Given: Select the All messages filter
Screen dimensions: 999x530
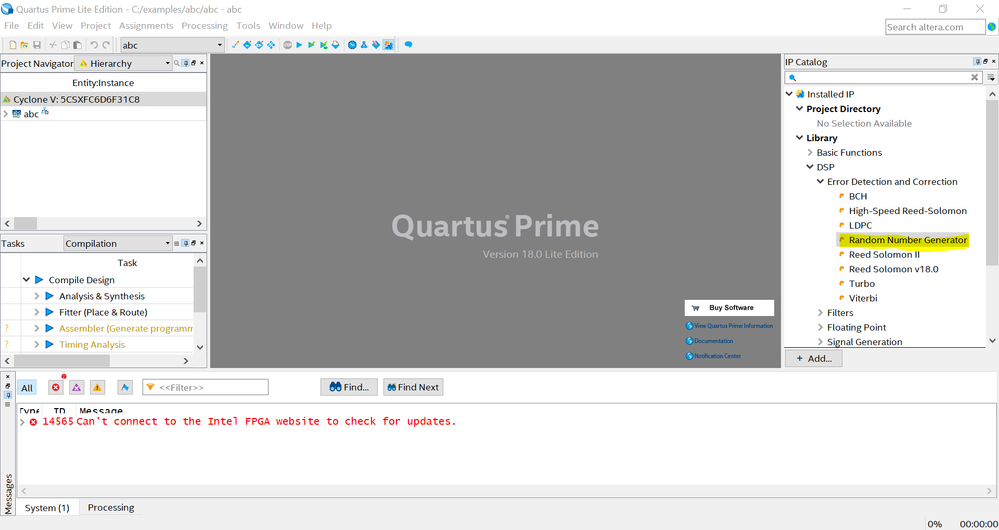Looking at the screenshot, I should tap(27, 387).
